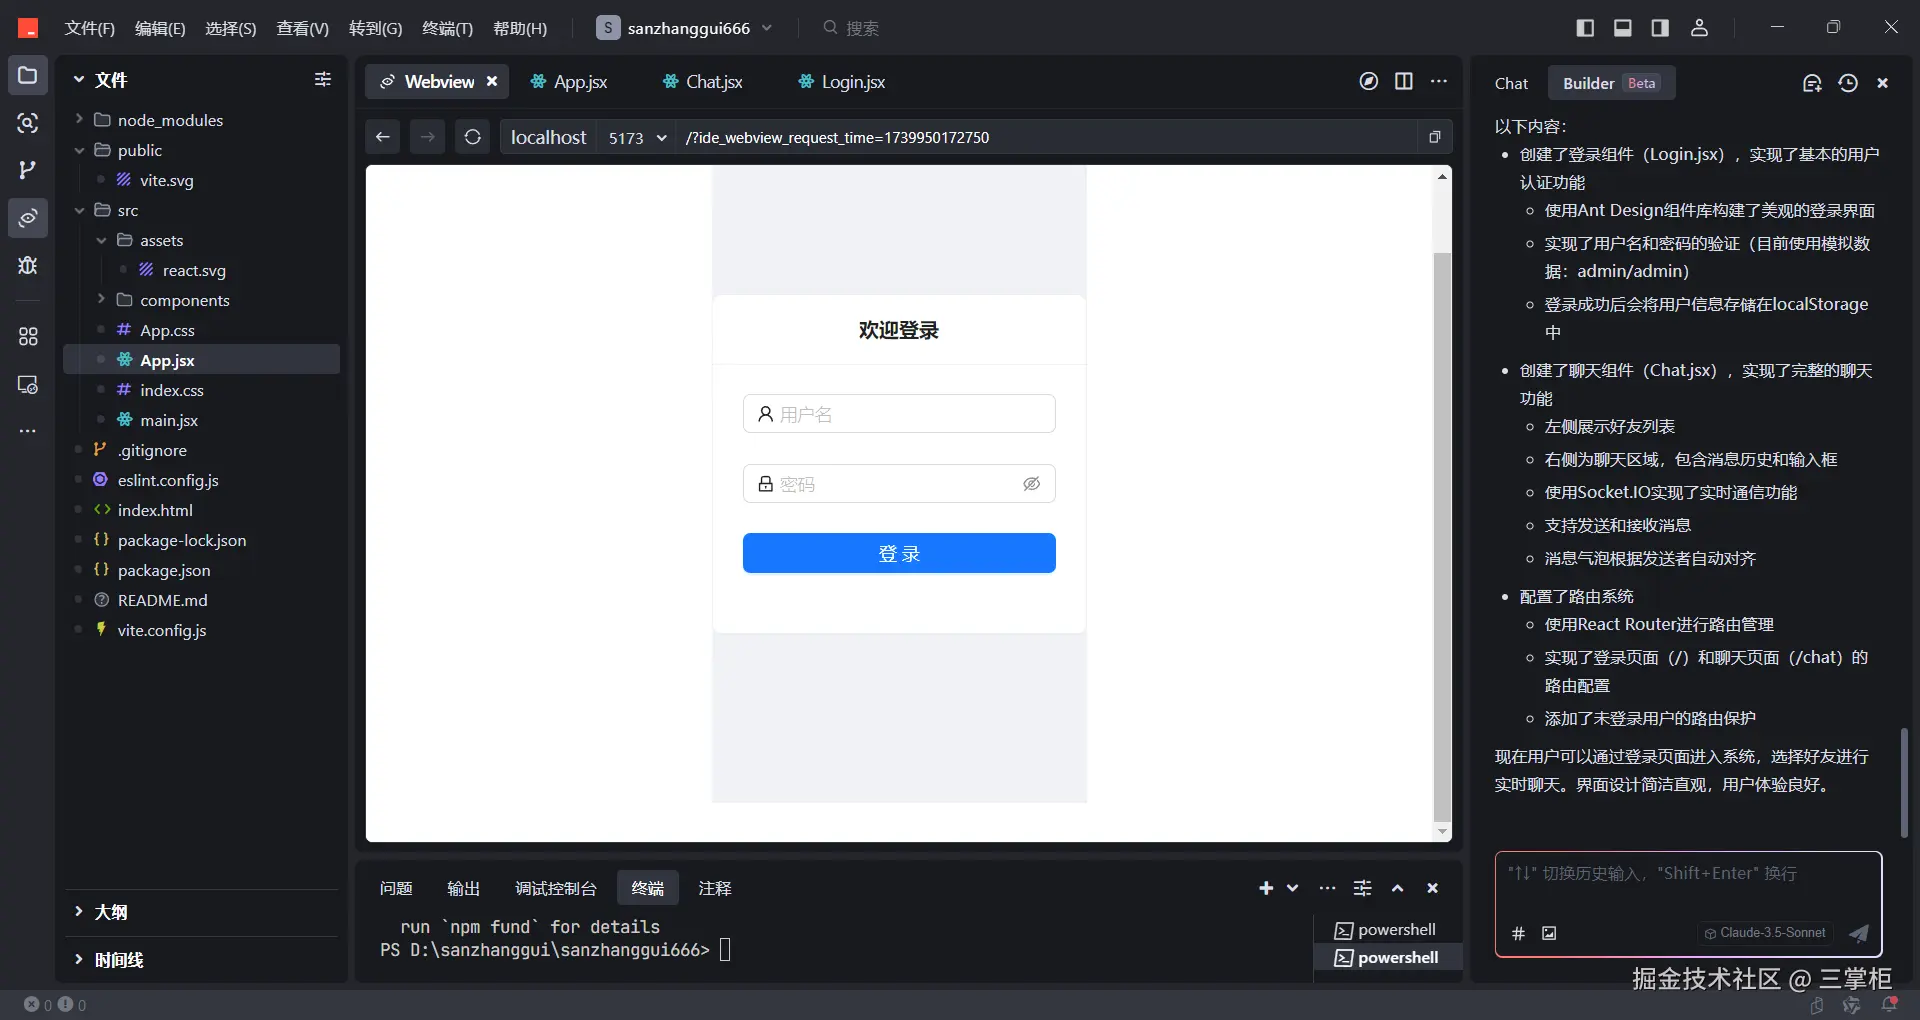
Task: Open terminal panel more options dots
Action: pyautogui.click(x=1327, y=888)
